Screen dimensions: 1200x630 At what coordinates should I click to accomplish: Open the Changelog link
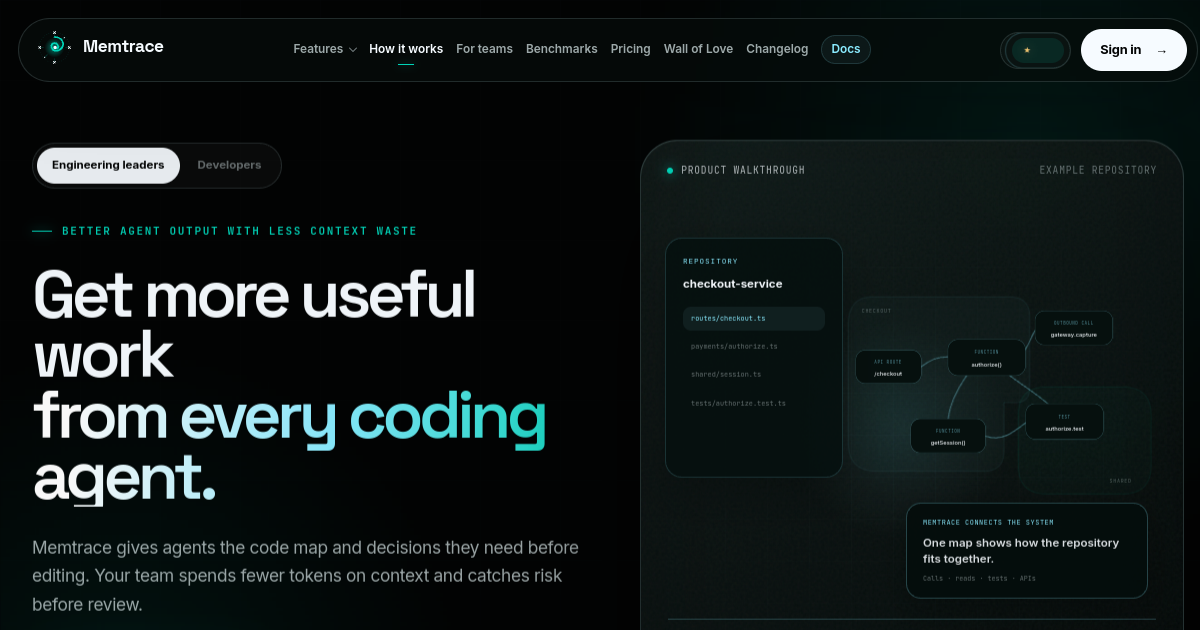[777, 49]
